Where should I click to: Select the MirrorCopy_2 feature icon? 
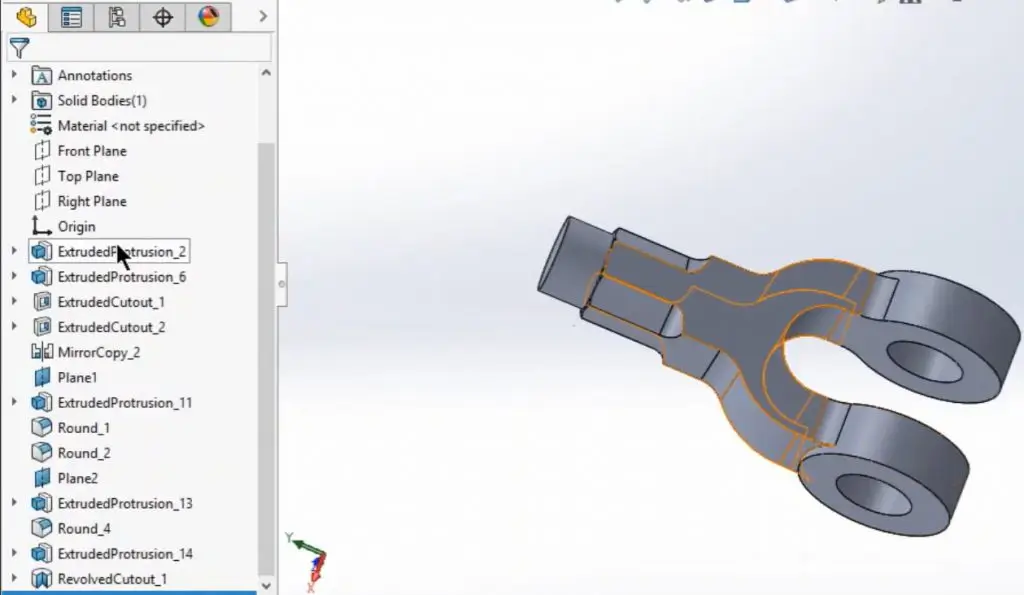click(43, 352)
